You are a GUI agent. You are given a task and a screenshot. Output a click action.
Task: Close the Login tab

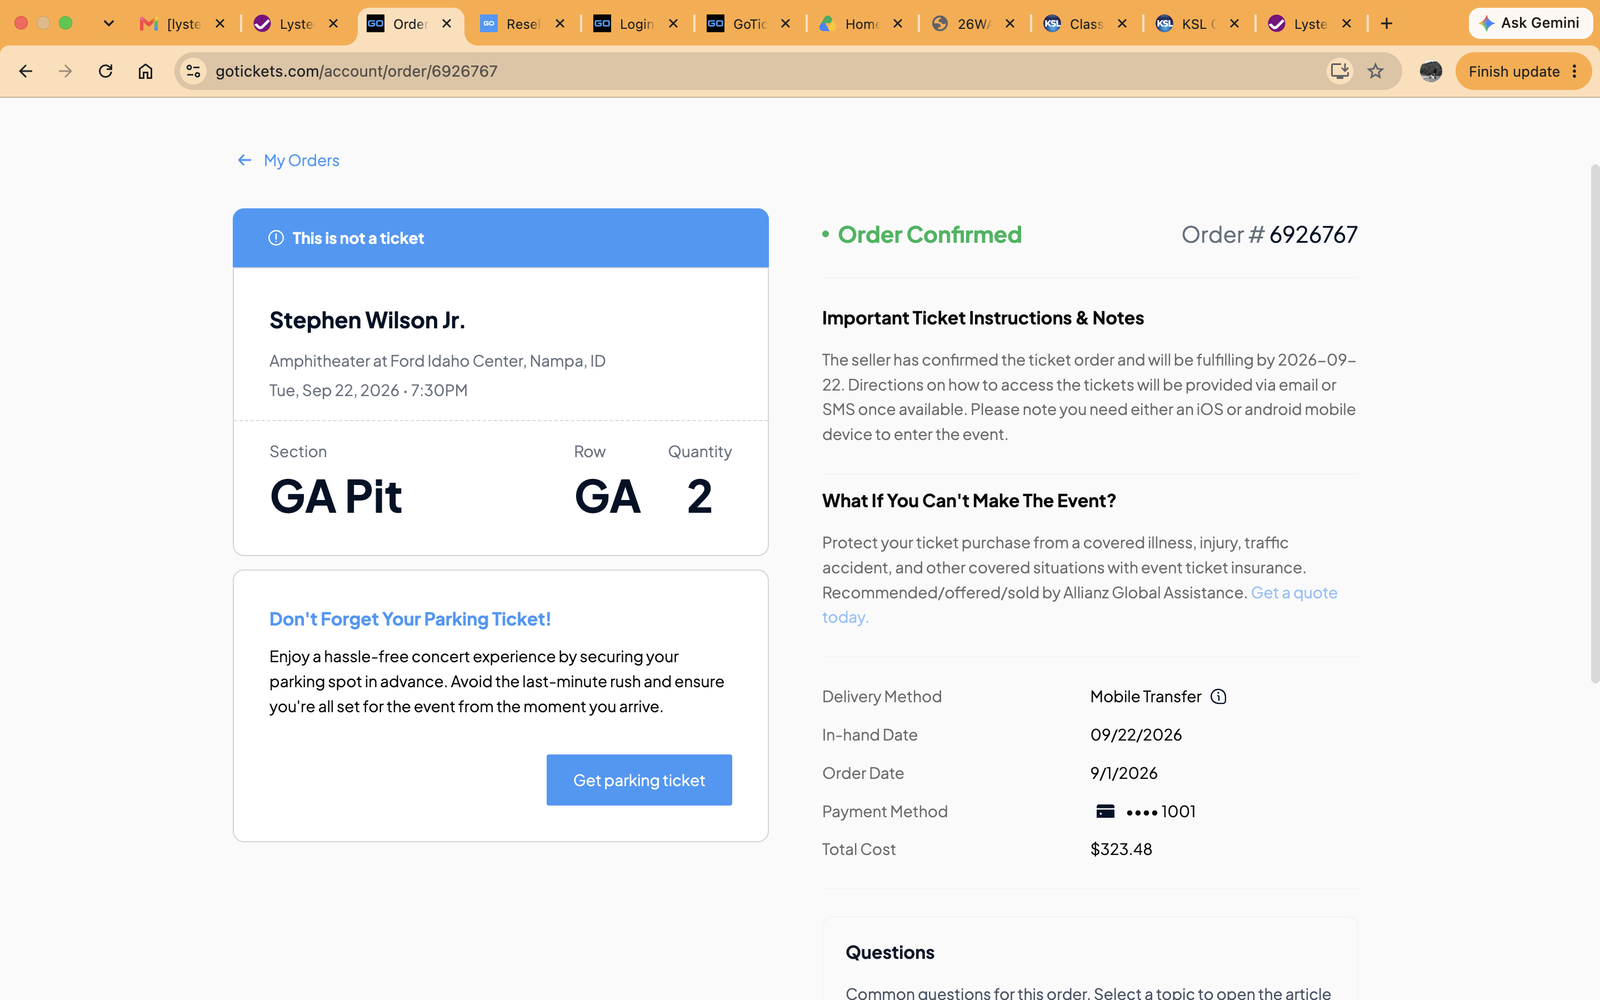pyautogui.click(x=673, y=24)
